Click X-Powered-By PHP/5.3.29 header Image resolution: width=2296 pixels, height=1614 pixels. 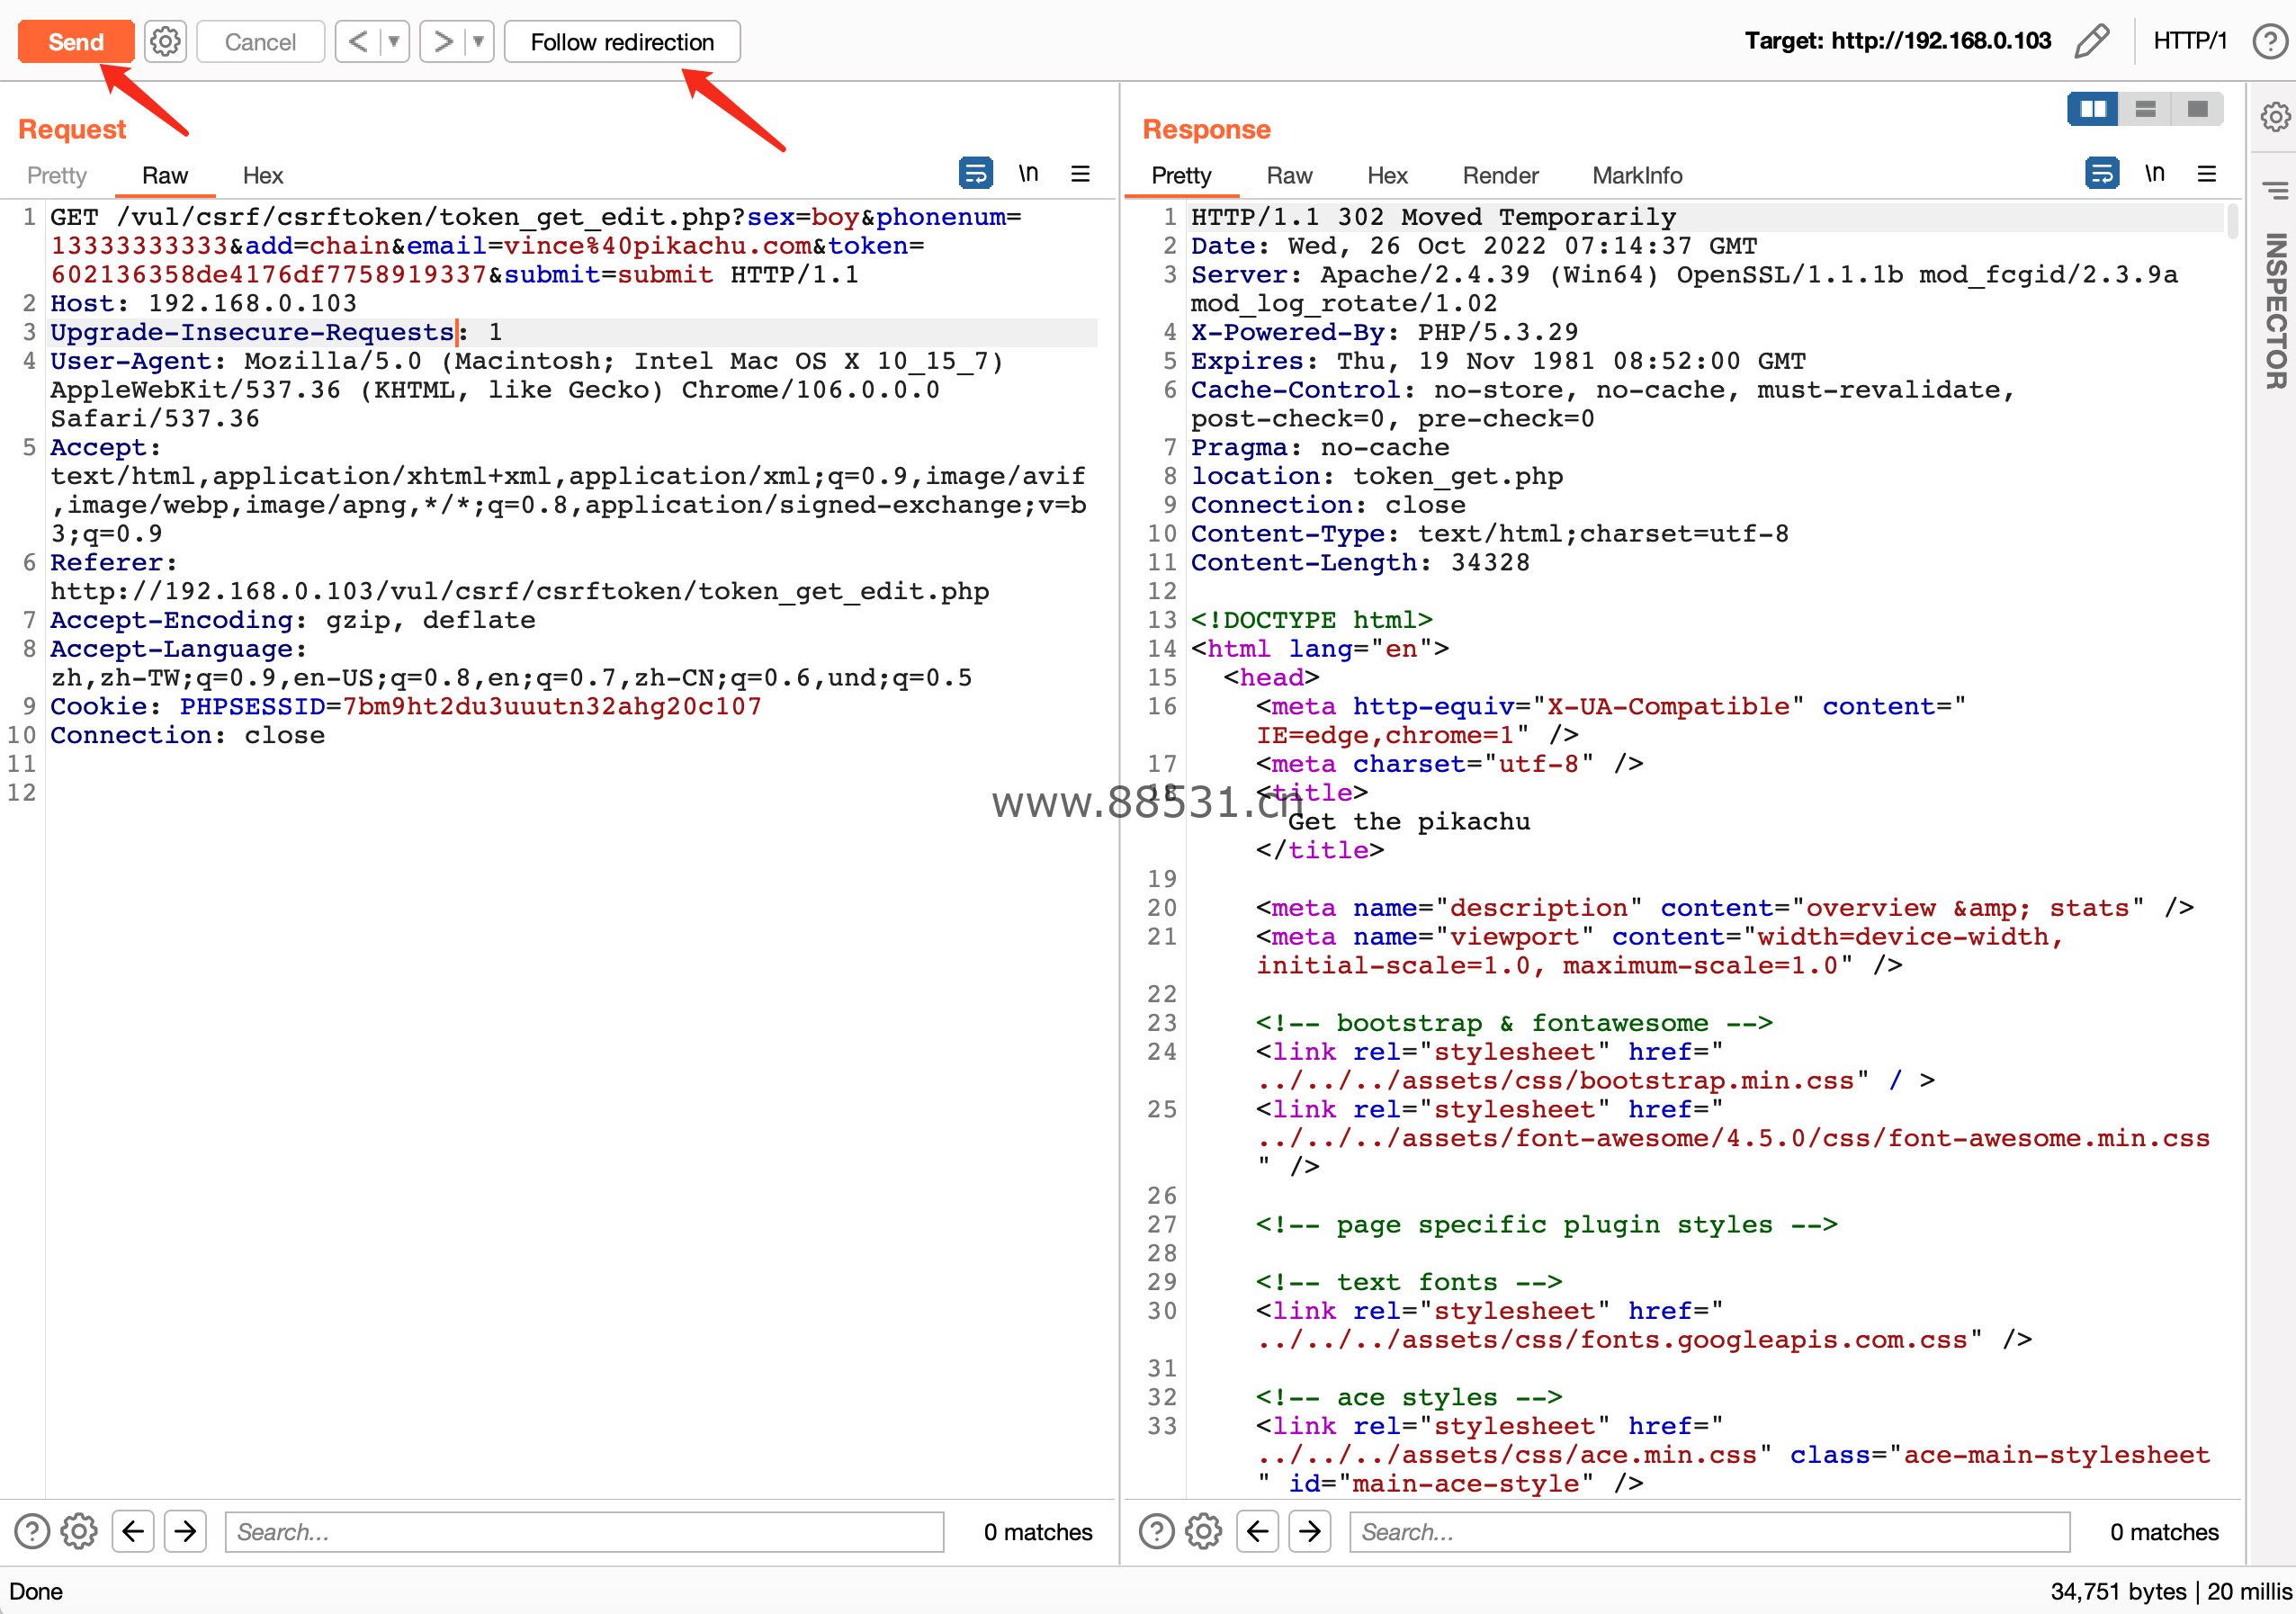click(1384, 333)
